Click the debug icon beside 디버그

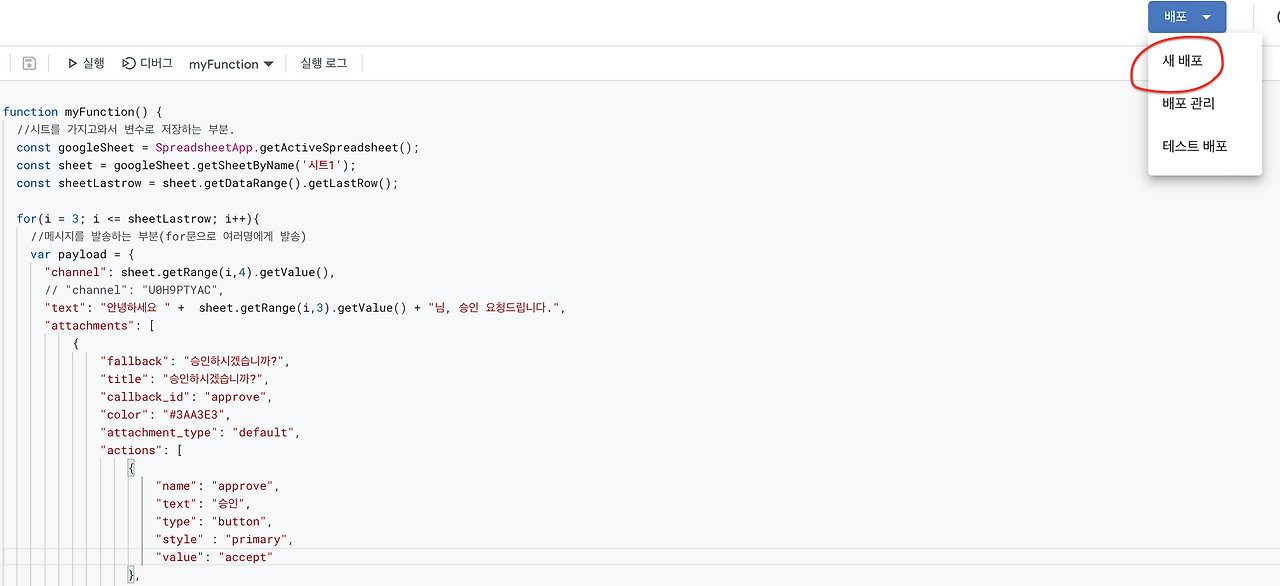[130, 62]
